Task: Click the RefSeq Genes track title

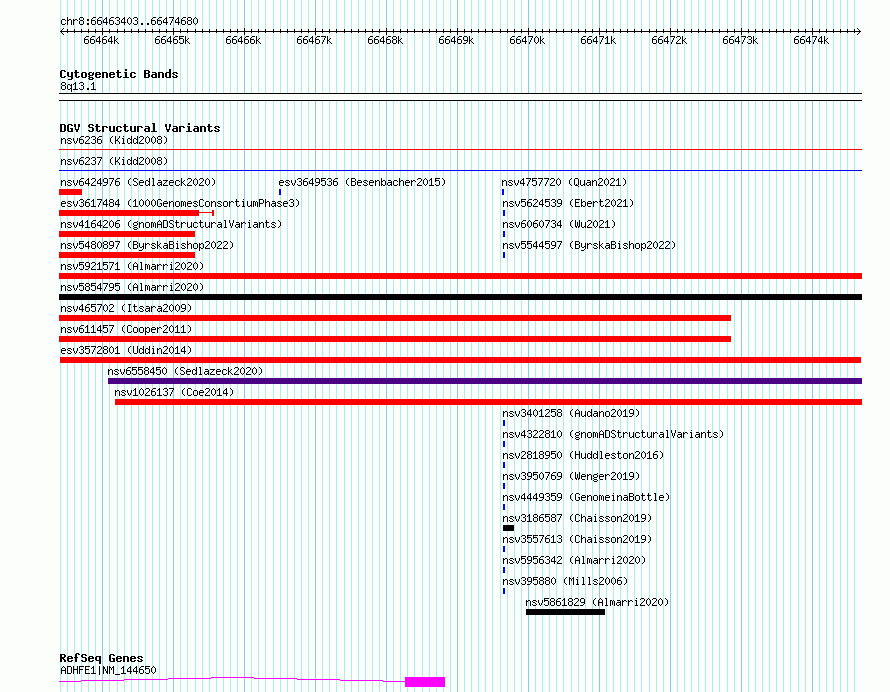Action: (x=101, y=659)
